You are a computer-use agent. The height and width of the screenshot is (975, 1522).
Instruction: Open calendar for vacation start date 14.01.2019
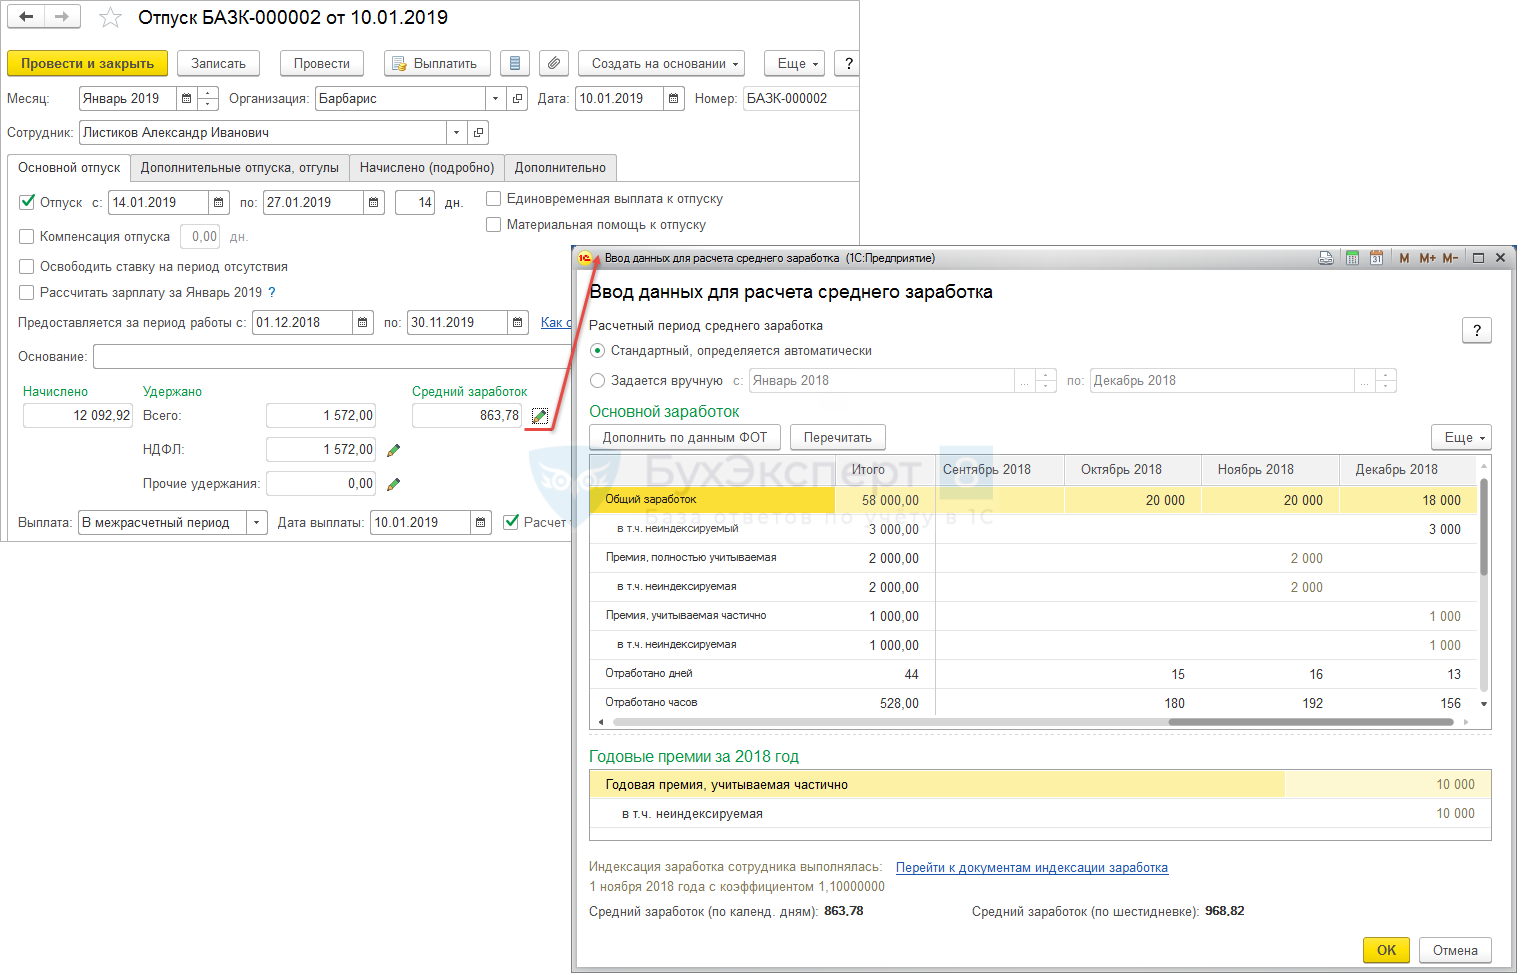click(219, 202)
